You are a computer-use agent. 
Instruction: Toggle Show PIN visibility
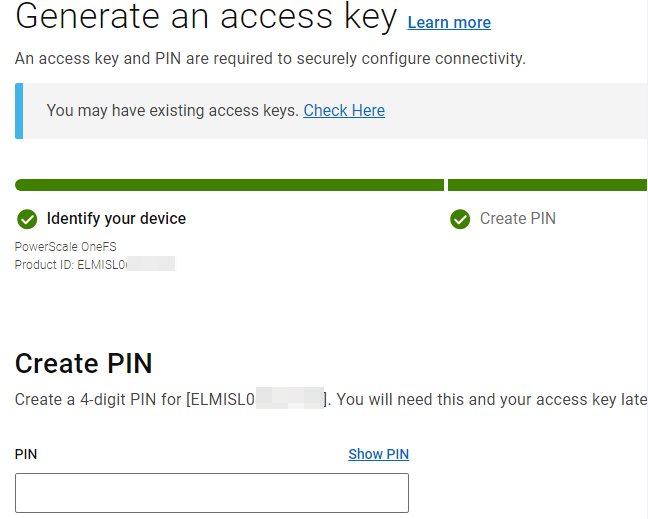coord(378,454)
